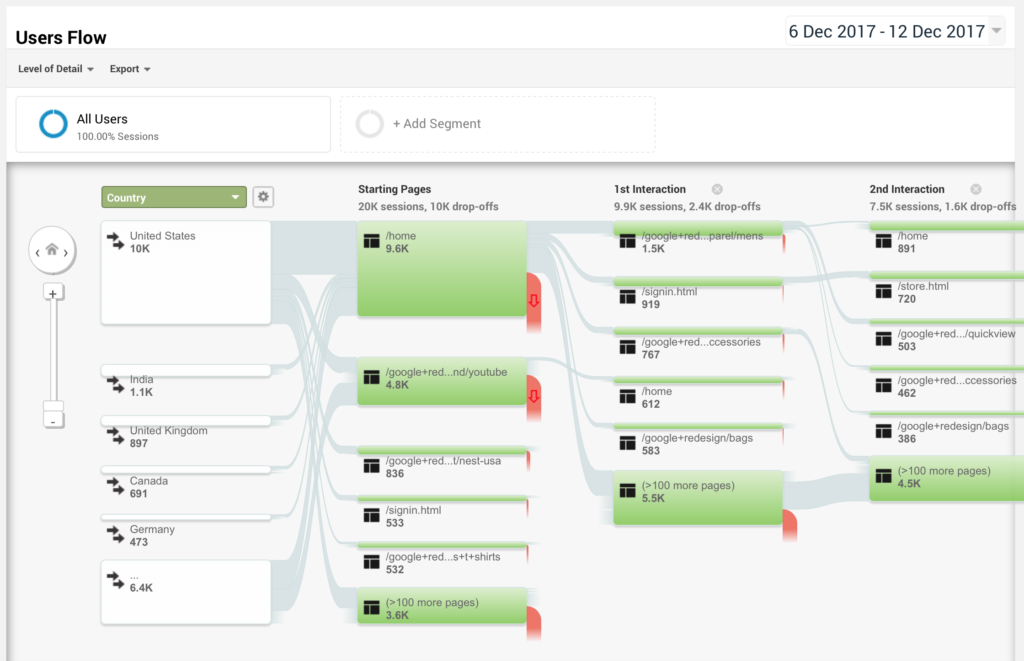This screenshot has width=1024, height=661.
Task: Click the home icon in navigation control
Action: pyautogui.click(x=52, y=250)
